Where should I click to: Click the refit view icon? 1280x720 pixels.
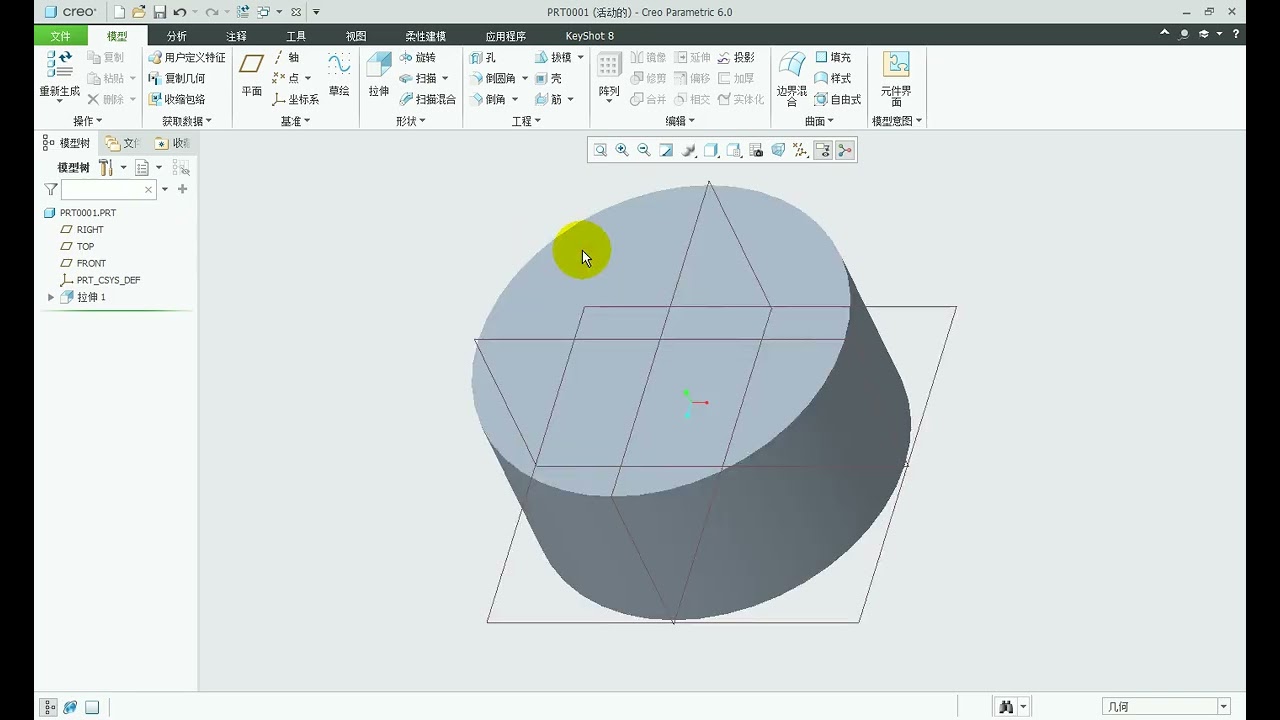click(x=600, y=150)
